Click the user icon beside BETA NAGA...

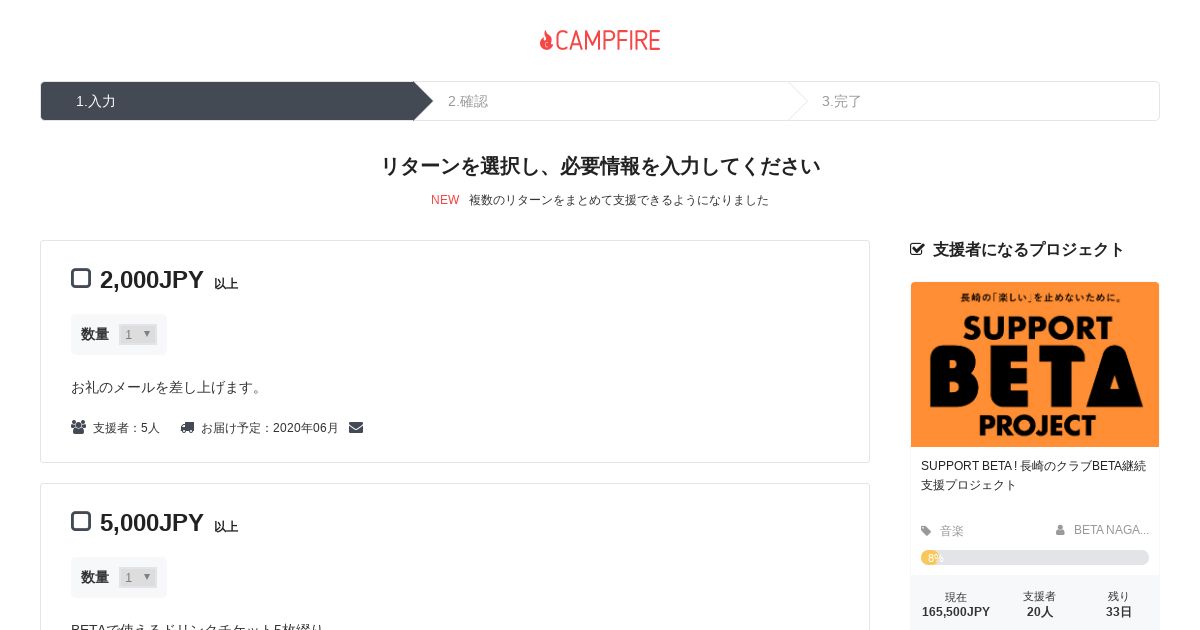point(1060,530)
